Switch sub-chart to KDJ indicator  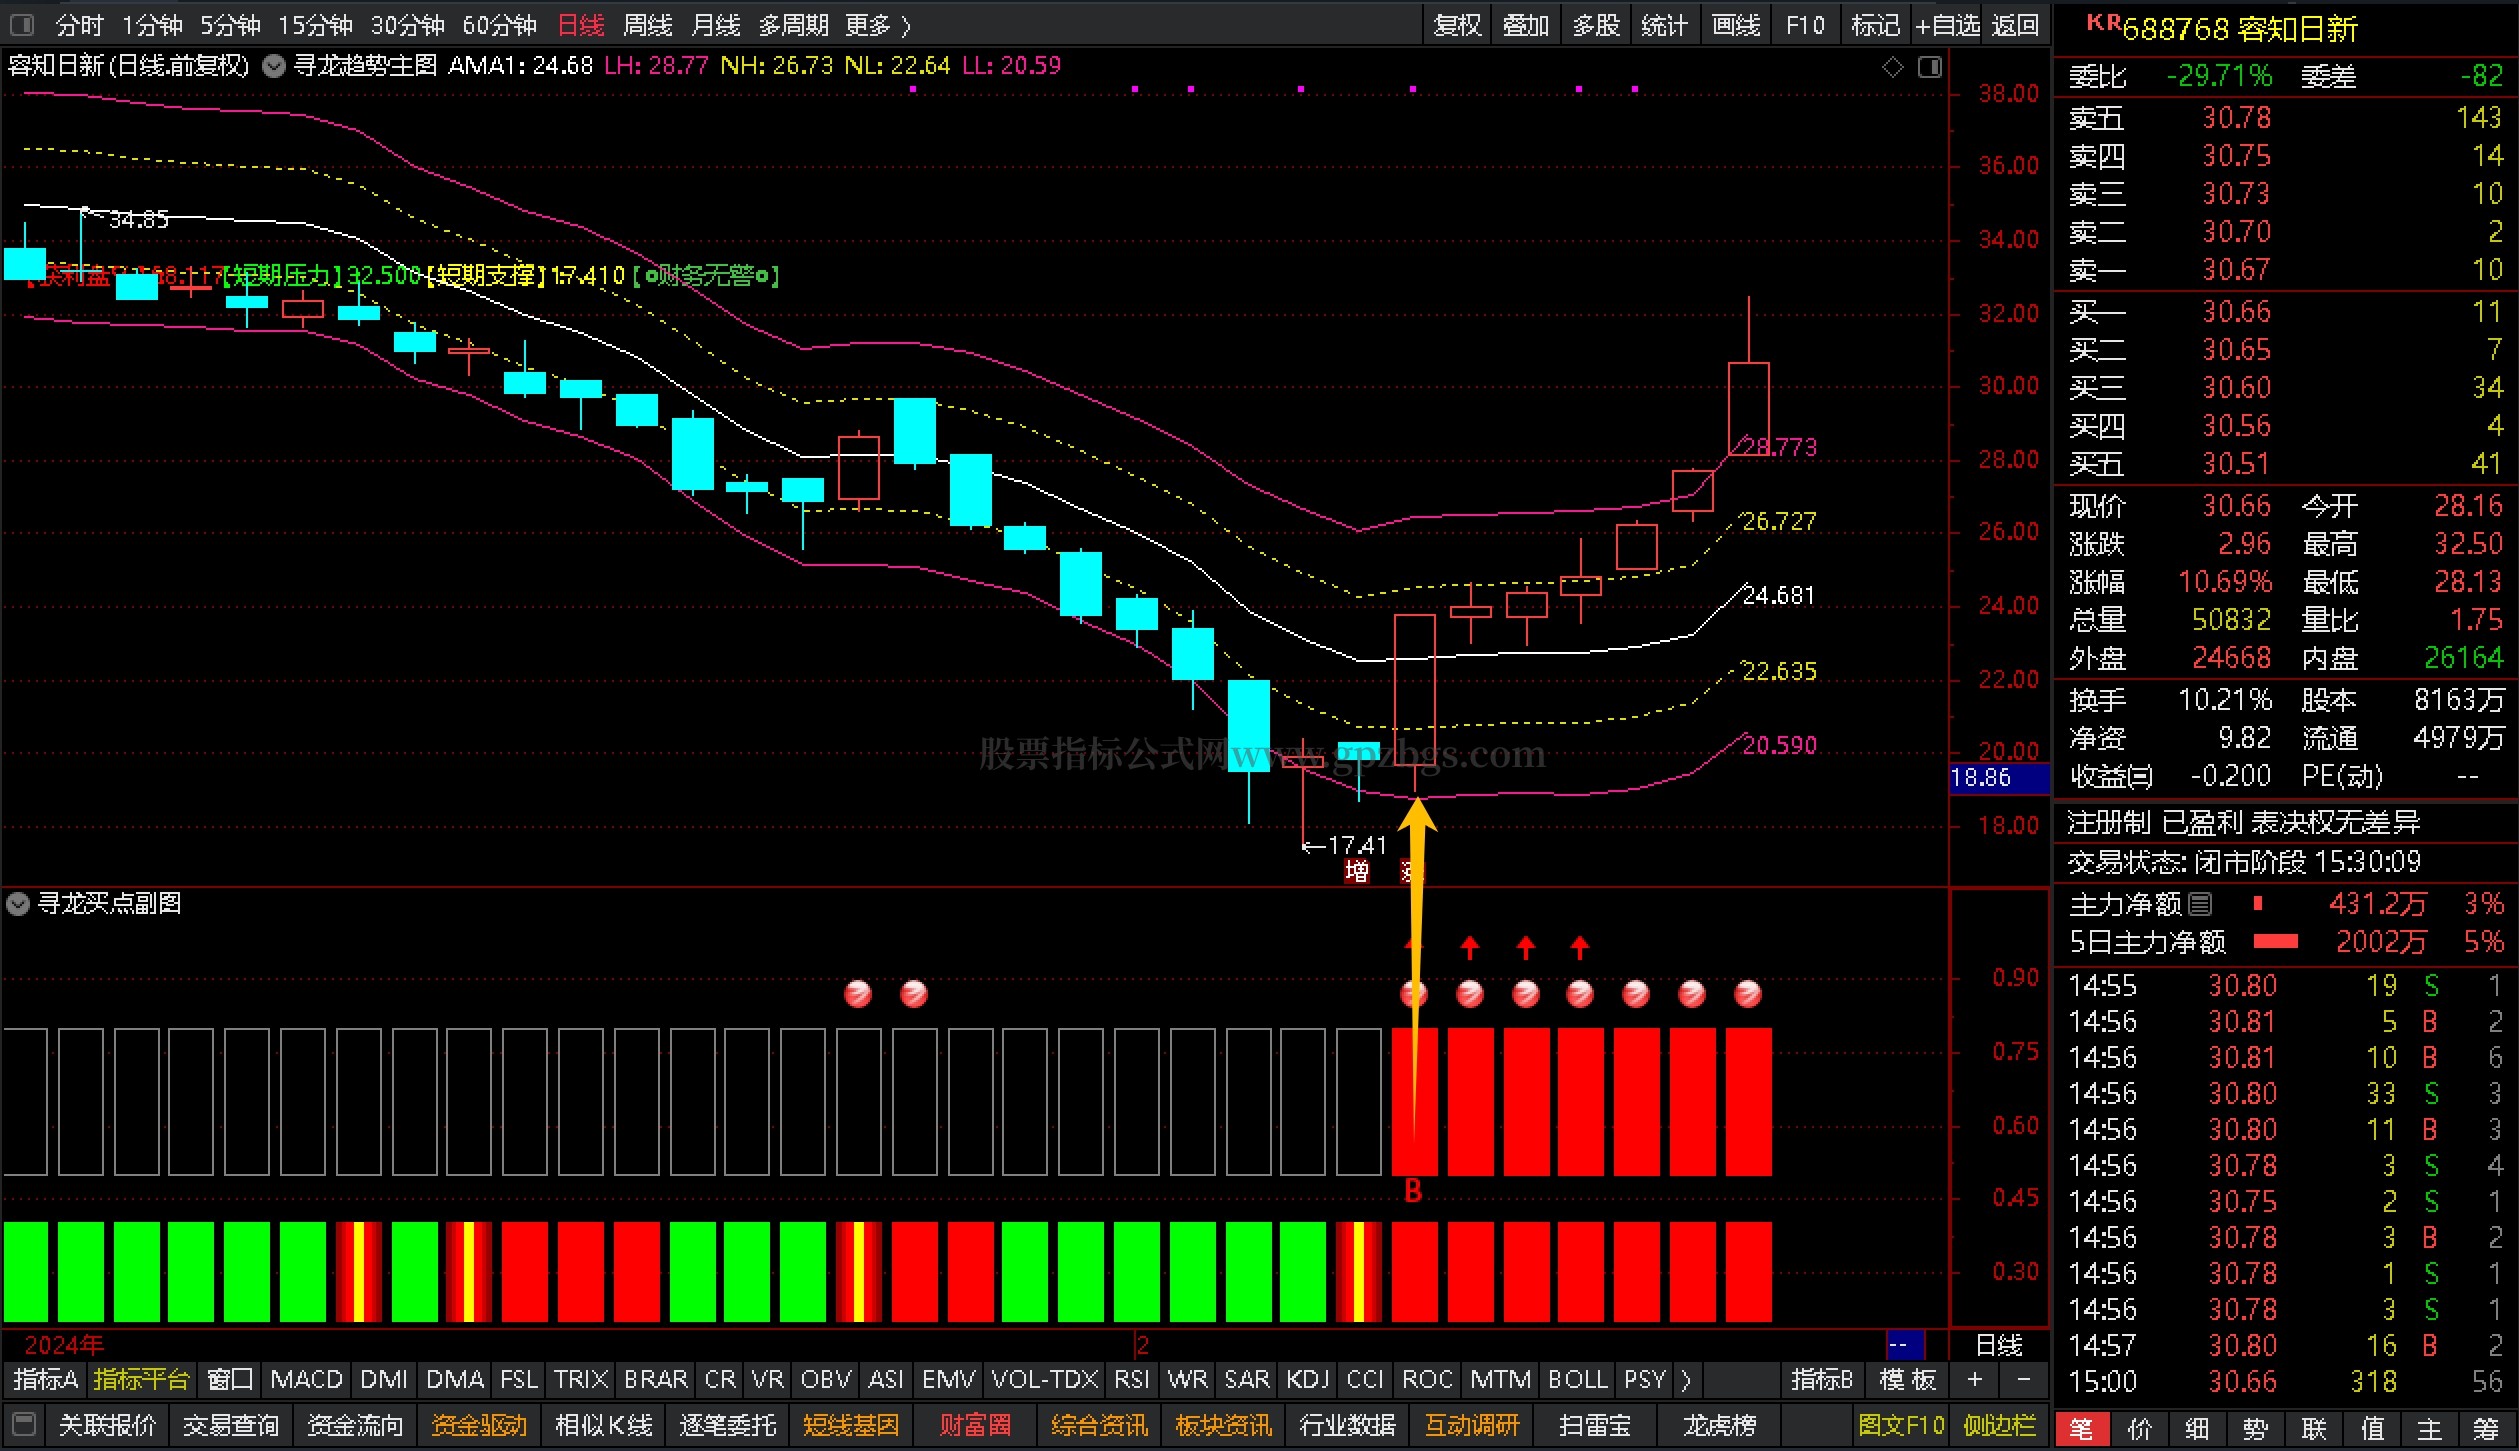coord(1308,1380)
